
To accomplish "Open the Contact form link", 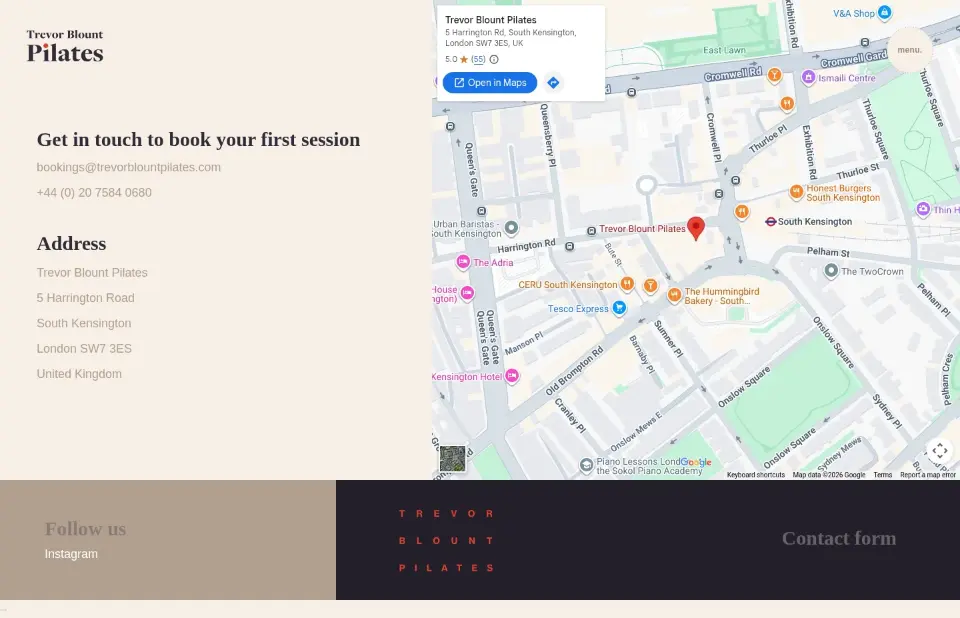I will point(839,538).
